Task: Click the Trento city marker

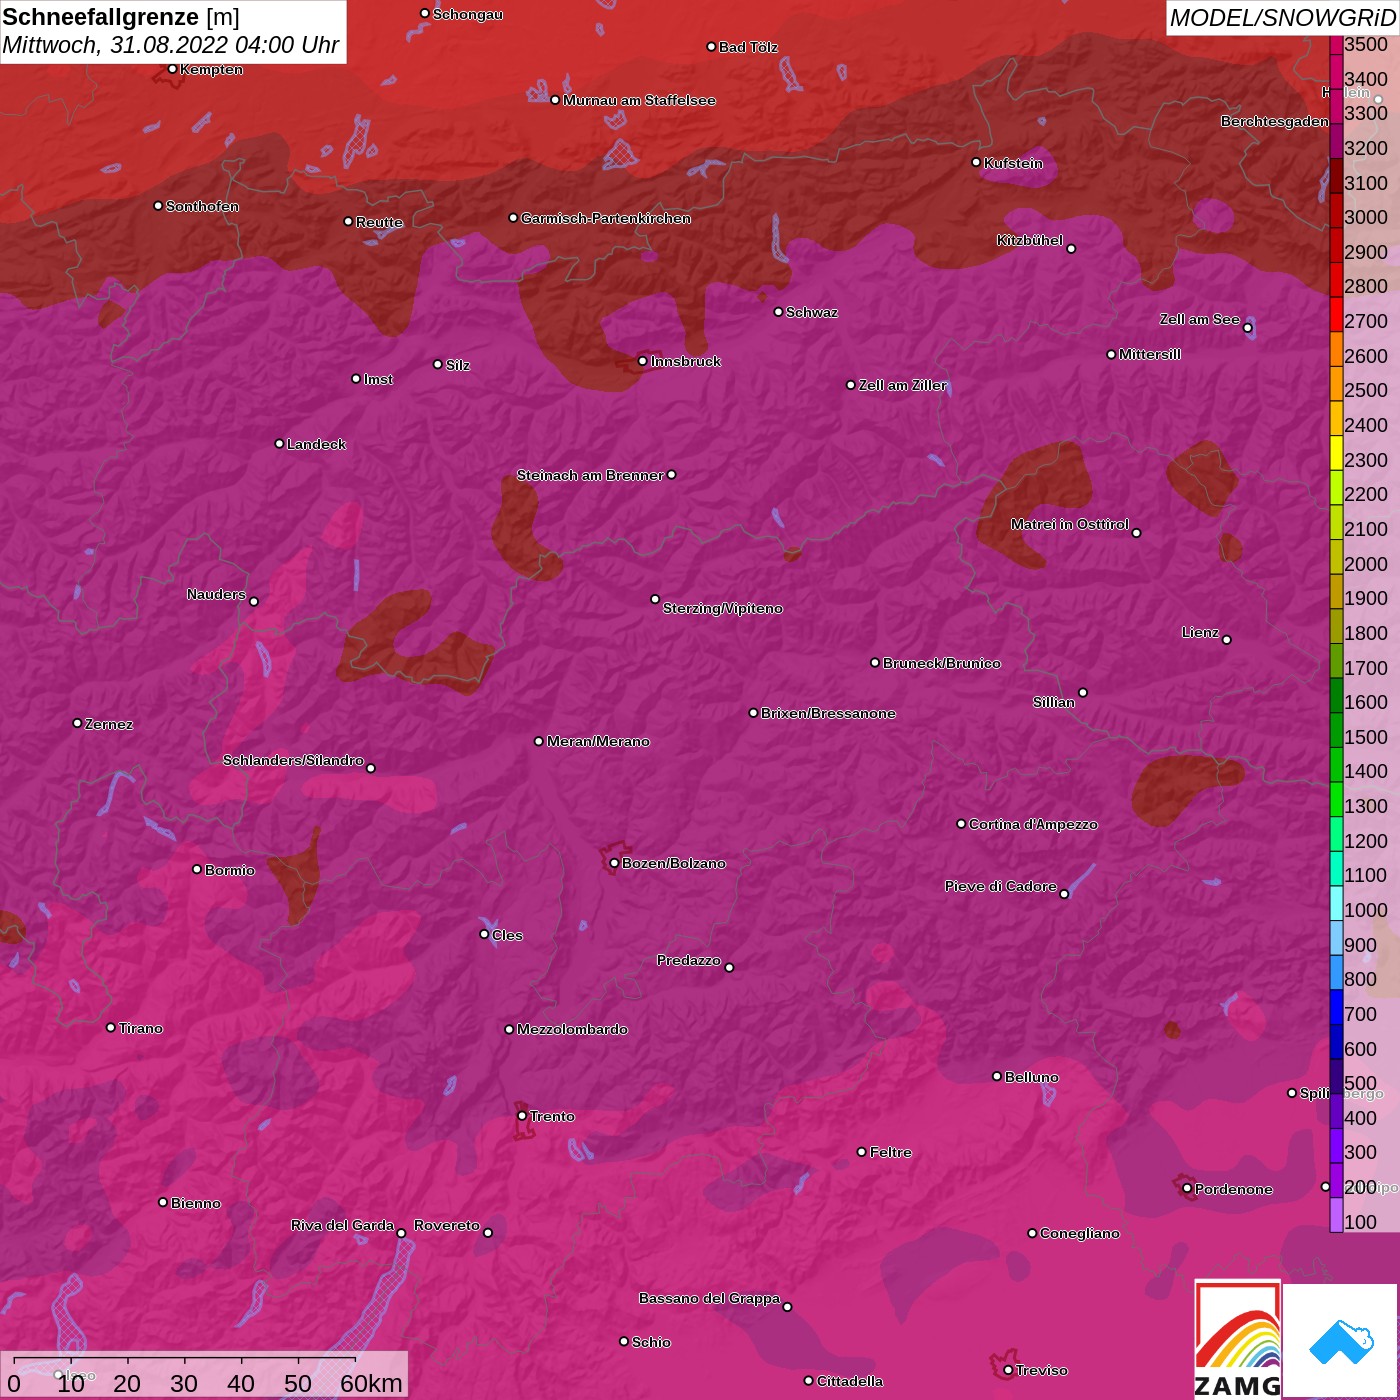Action: coord(522,1116)
